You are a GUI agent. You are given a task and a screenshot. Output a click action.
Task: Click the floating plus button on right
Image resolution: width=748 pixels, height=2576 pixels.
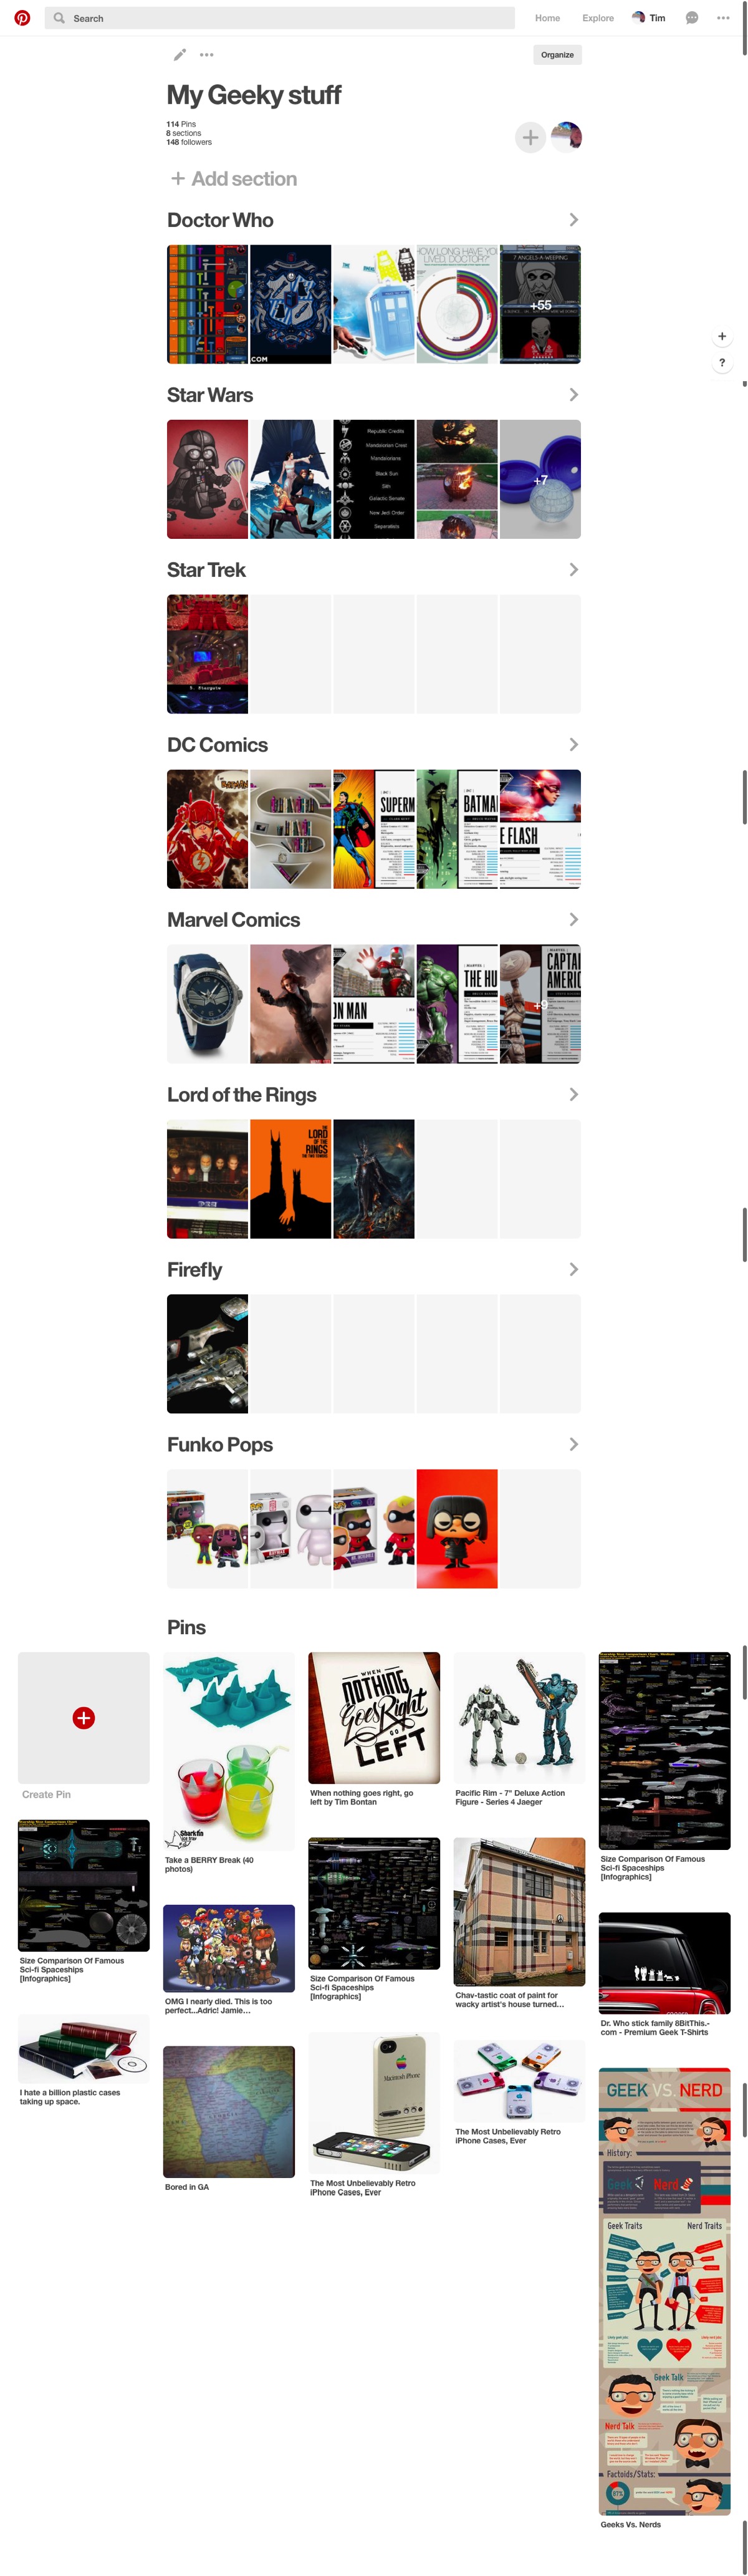click(x=722, y=336)
